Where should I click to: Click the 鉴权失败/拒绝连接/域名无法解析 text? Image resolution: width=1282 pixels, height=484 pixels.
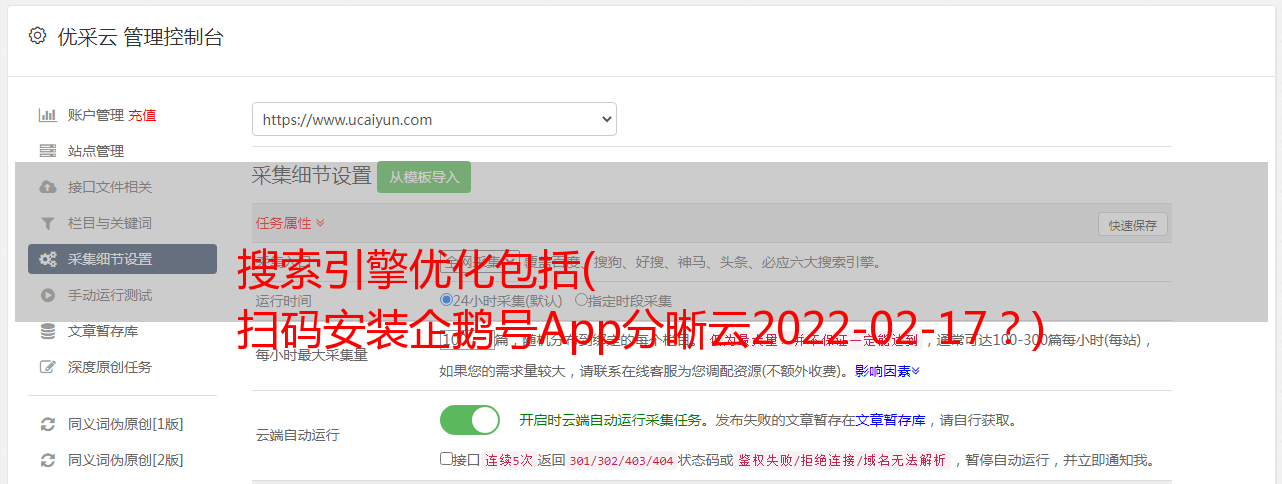point(843,460)
